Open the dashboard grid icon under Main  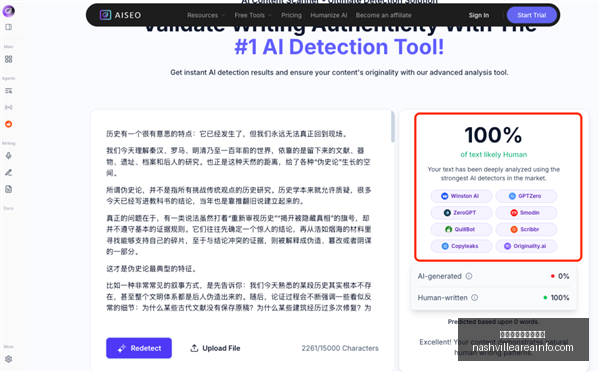[8, 59]
